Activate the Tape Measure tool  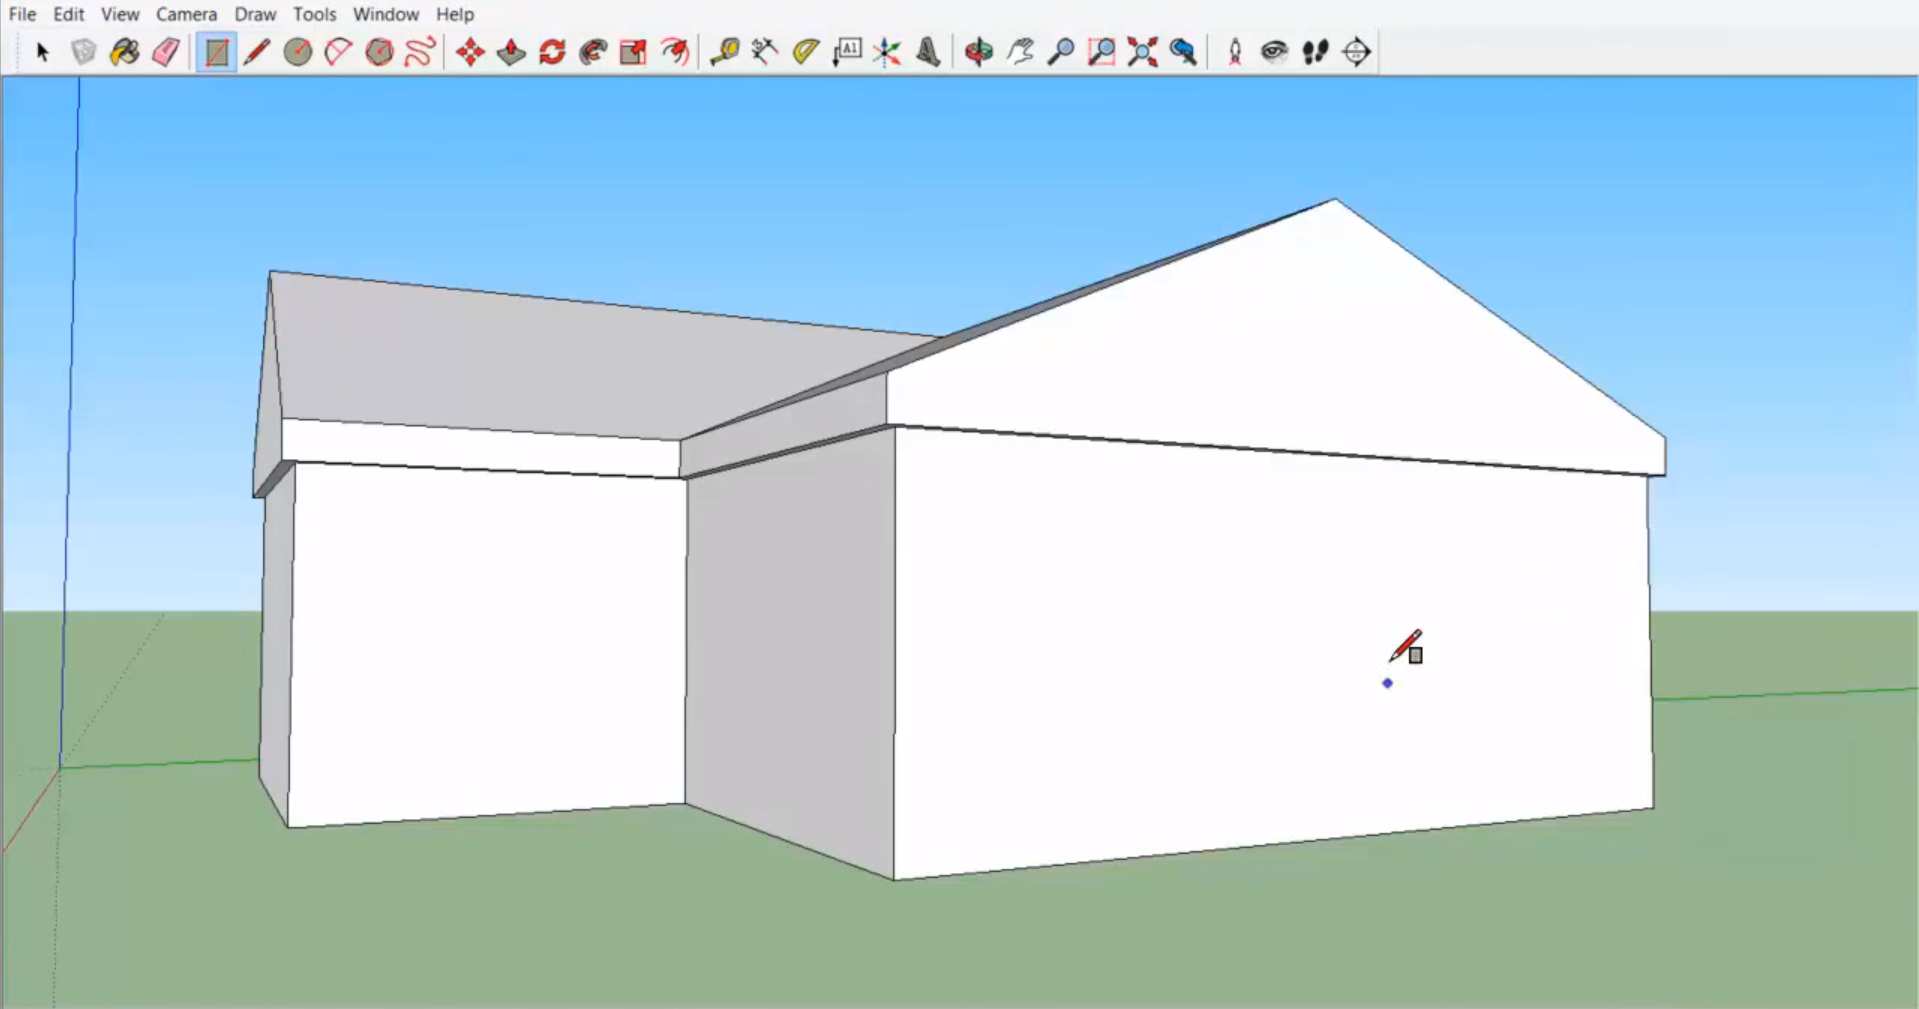(724, 52)
